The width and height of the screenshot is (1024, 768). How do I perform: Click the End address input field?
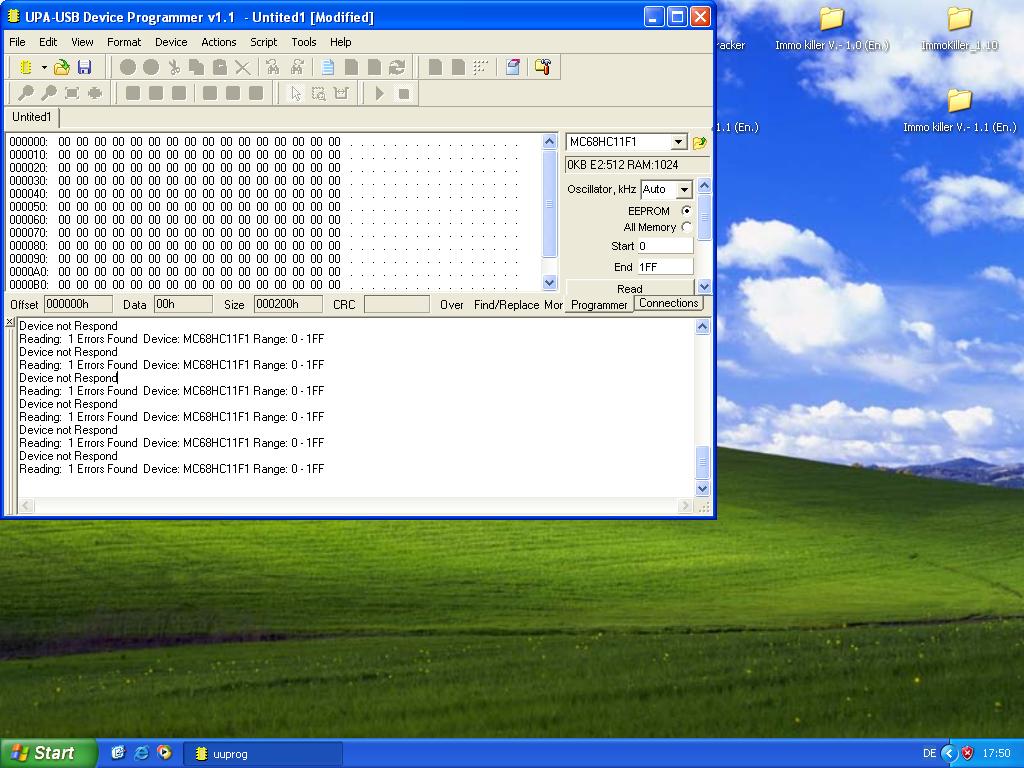[x=665, y=267]
